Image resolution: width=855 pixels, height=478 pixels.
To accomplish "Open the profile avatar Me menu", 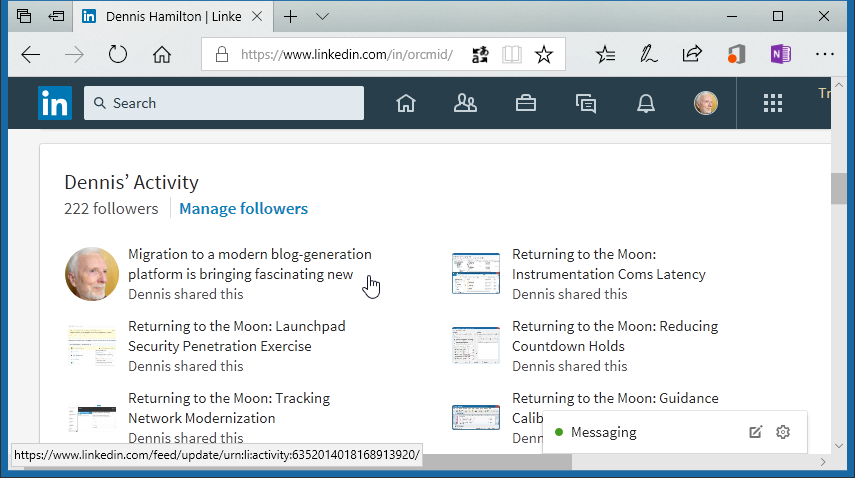I will pos(706,103).
